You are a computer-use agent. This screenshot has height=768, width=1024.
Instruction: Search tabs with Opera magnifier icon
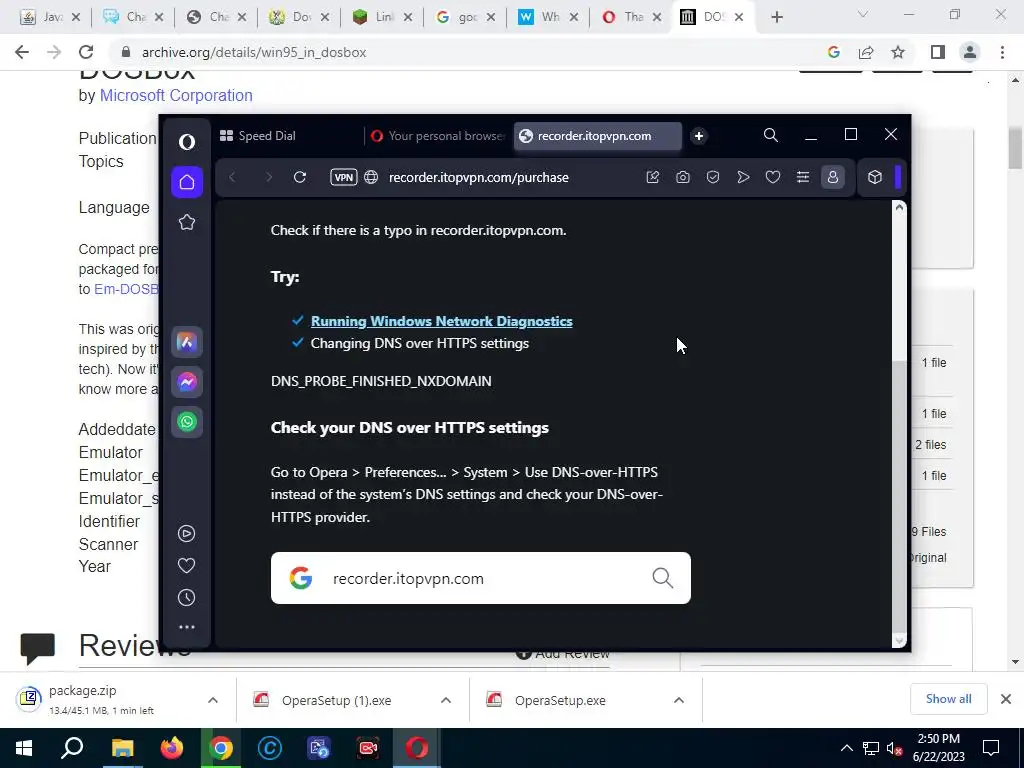(771, 135)
